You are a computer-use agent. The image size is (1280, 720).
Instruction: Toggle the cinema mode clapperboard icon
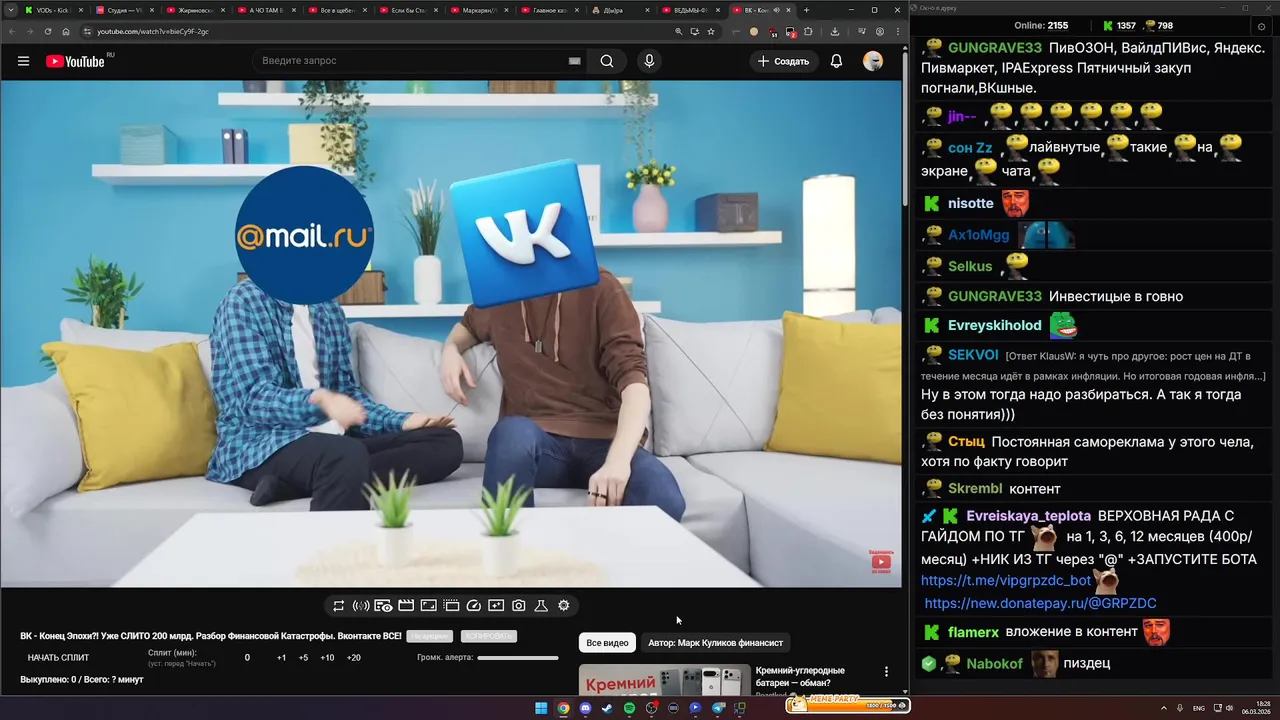point(406,606)
